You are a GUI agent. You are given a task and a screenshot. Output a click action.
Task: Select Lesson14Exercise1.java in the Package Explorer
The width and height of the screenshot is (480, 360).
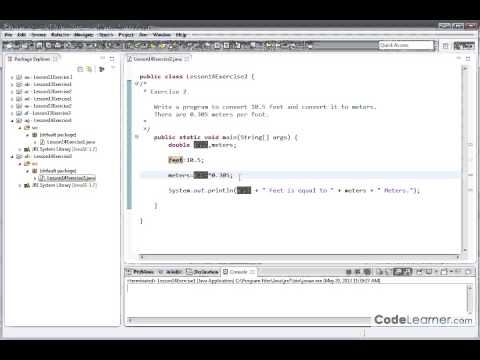tap(67, 142)
